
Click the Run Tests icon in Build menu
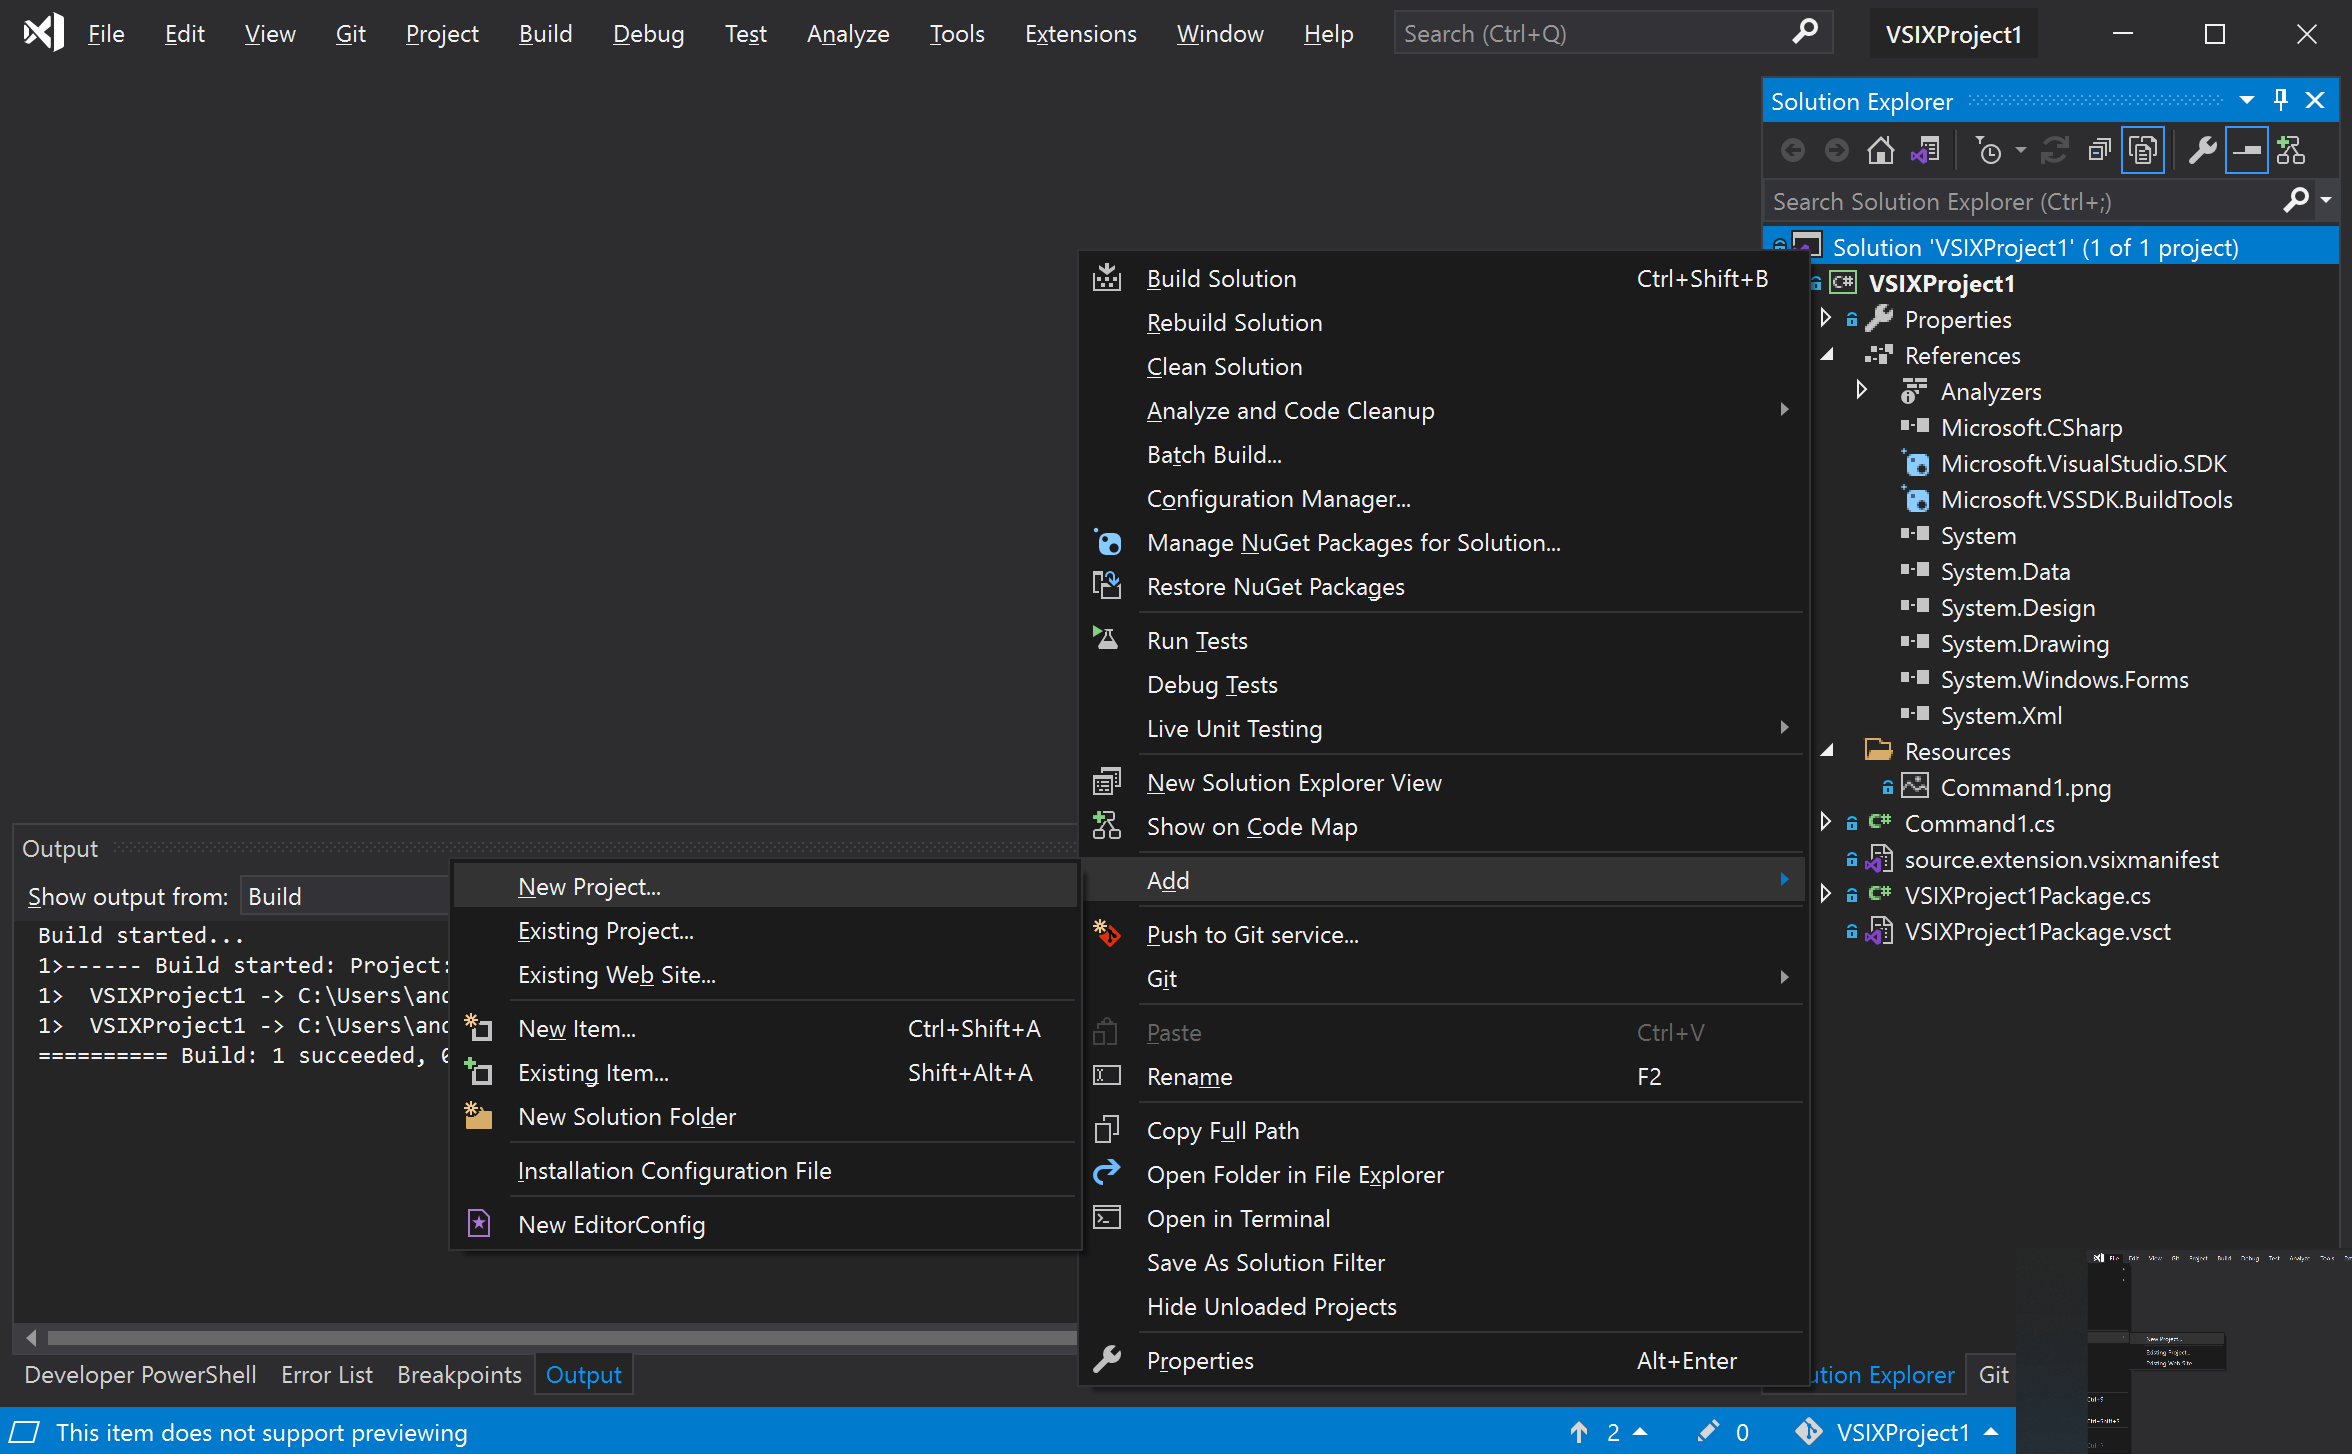[x=1107, y=639]
